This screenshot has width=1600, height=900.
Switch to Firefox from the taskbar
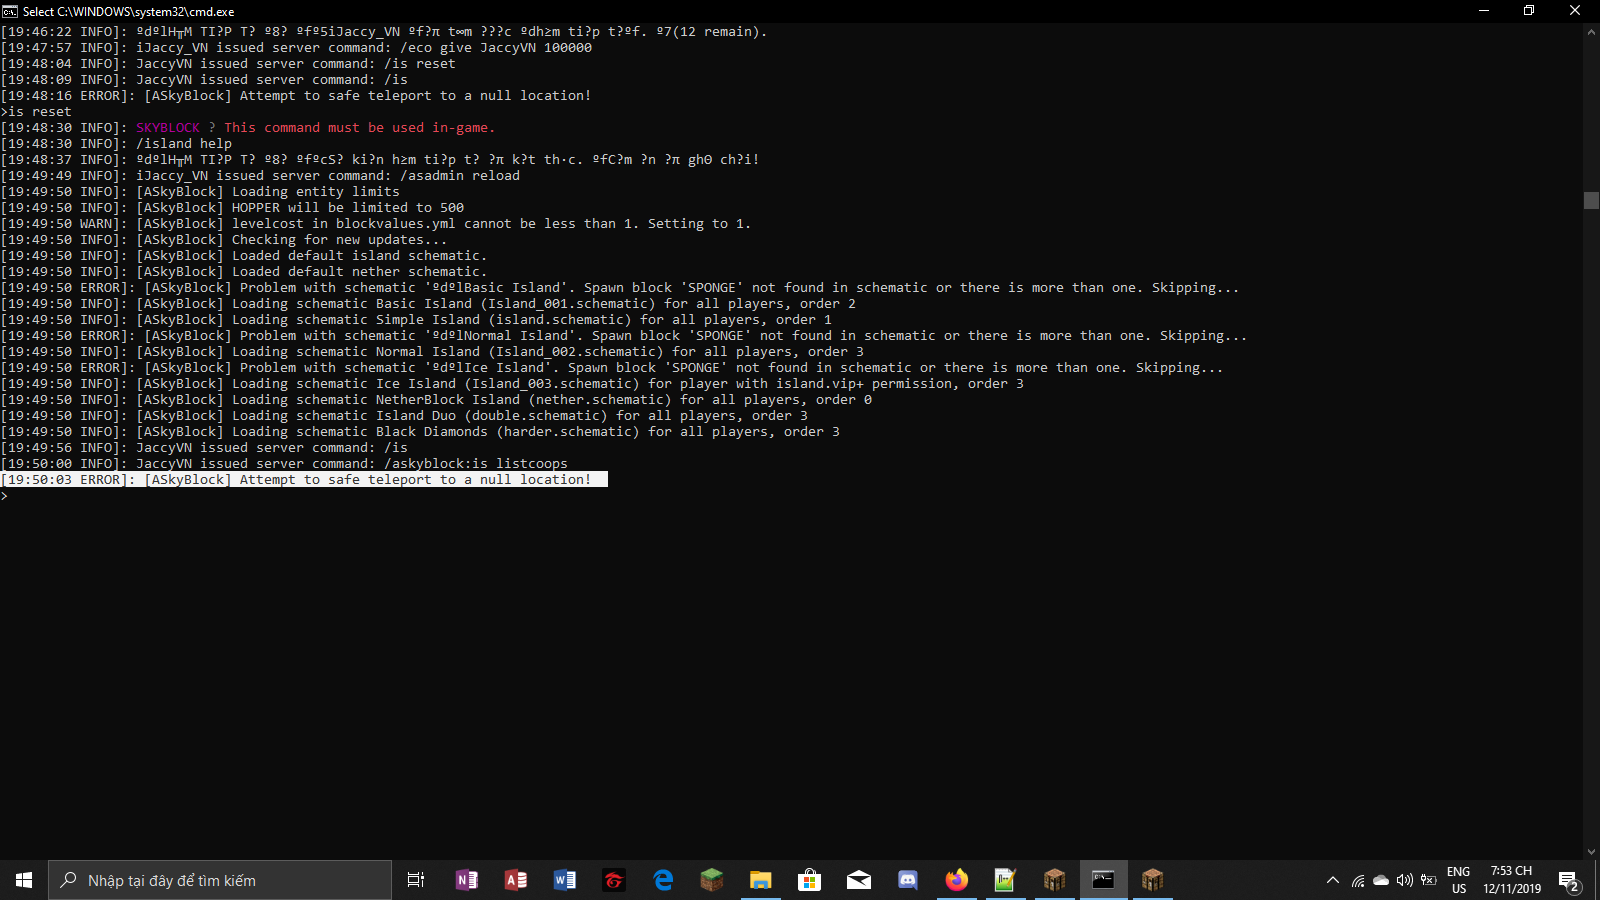(956, 880)
